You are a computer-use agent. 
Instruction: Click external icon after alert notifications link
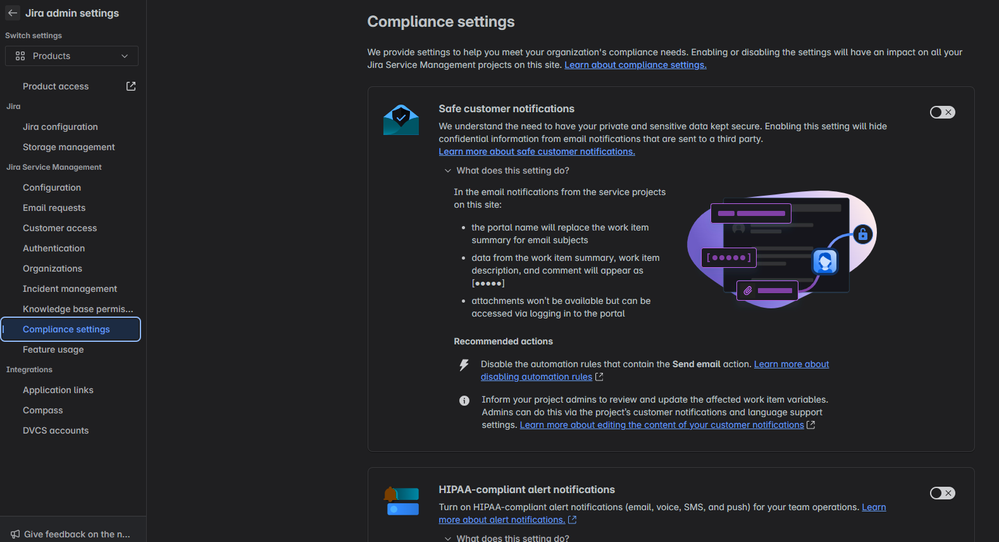(x=572, y=520)
